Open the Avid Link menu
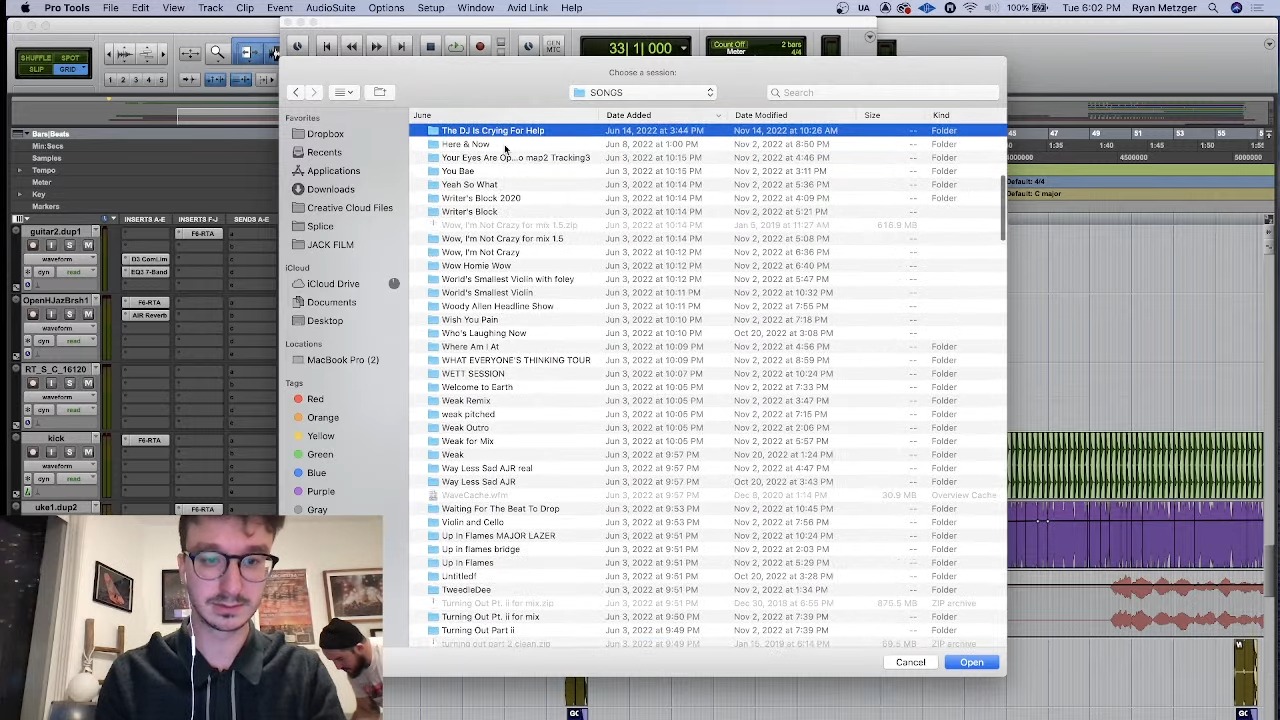The width and height of the screenshot is (1280, 720). pos(527,8)
